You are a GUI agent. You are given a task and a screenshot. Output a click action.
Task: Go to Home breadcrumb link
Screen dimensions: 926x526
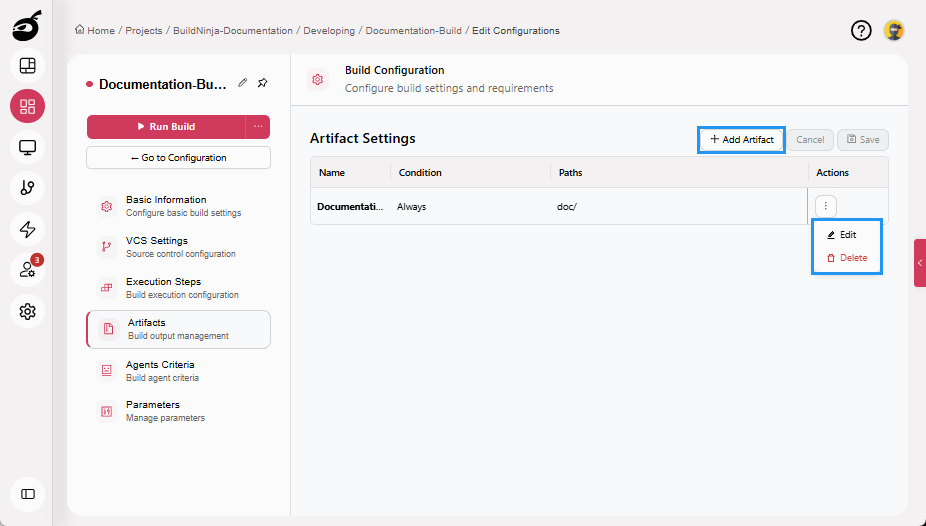pyautogui.click(x=101, y=31)
